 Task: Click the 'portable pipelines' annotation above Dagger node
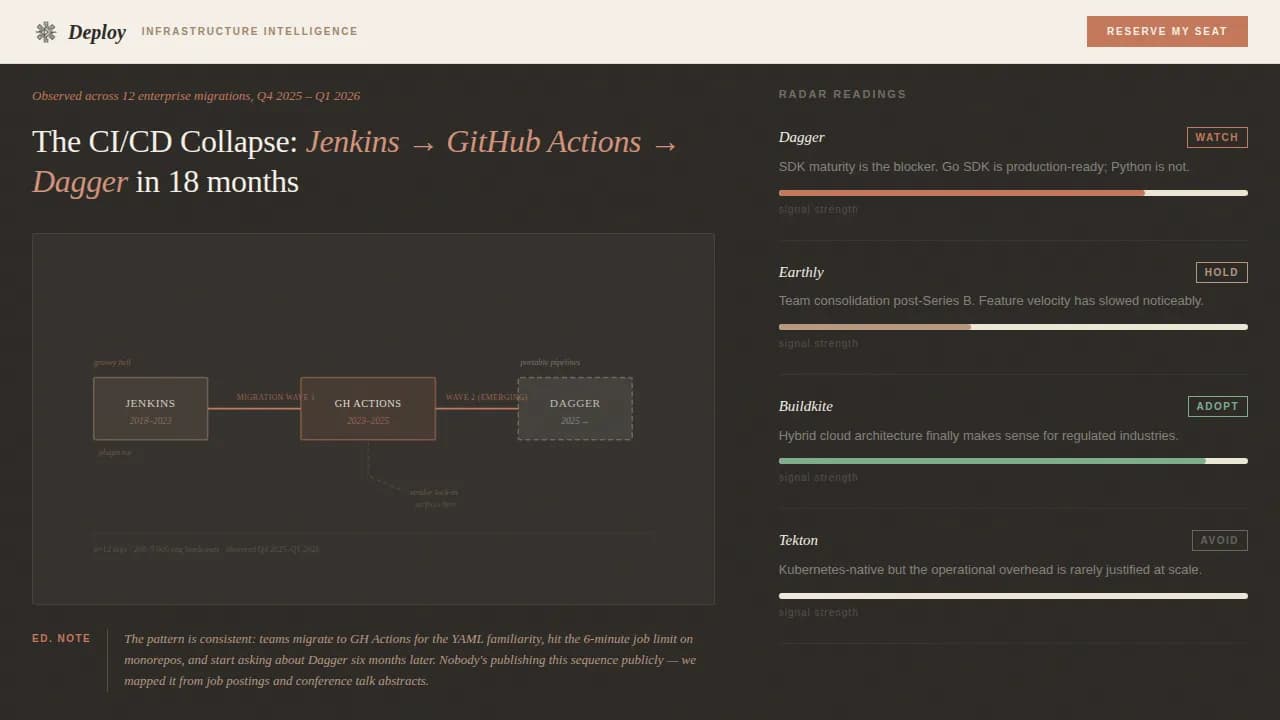pos(550,362)
